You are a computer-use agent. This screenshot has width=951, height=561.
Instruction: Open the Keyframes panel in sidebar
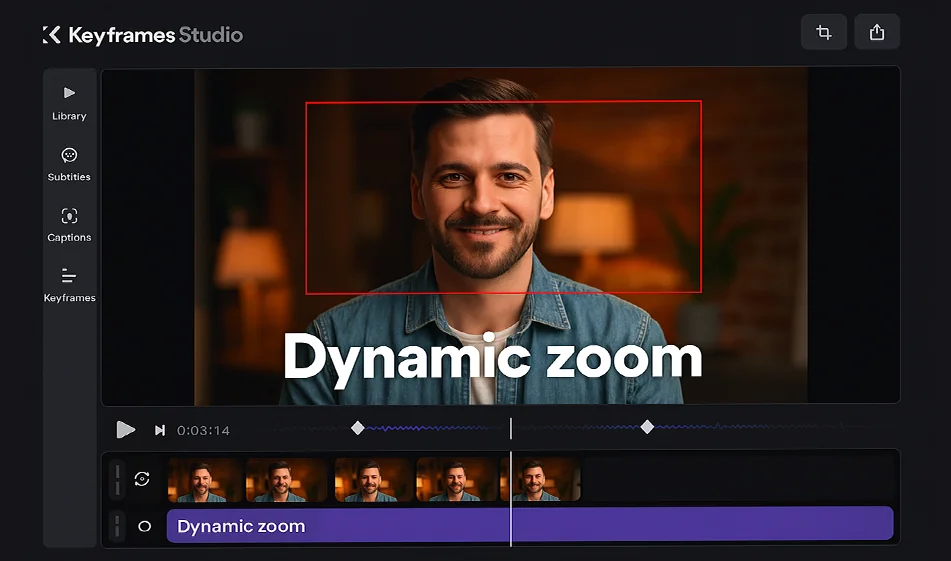click(x=69, y=284)
